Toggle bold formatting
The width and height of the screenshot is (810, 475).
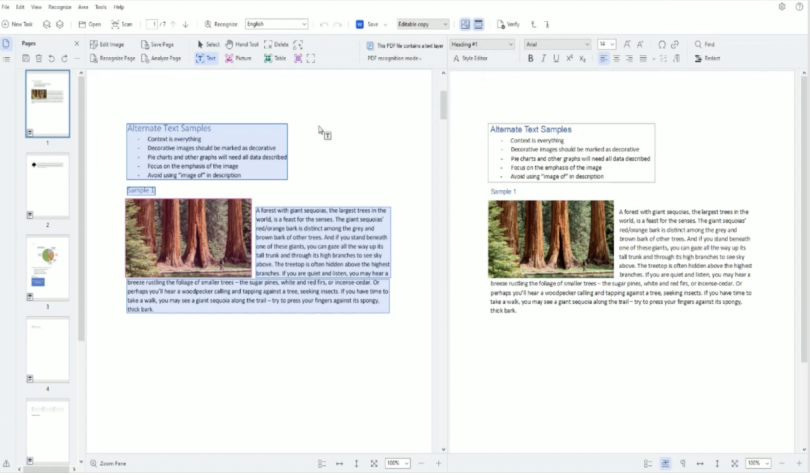tap(531, 59)
